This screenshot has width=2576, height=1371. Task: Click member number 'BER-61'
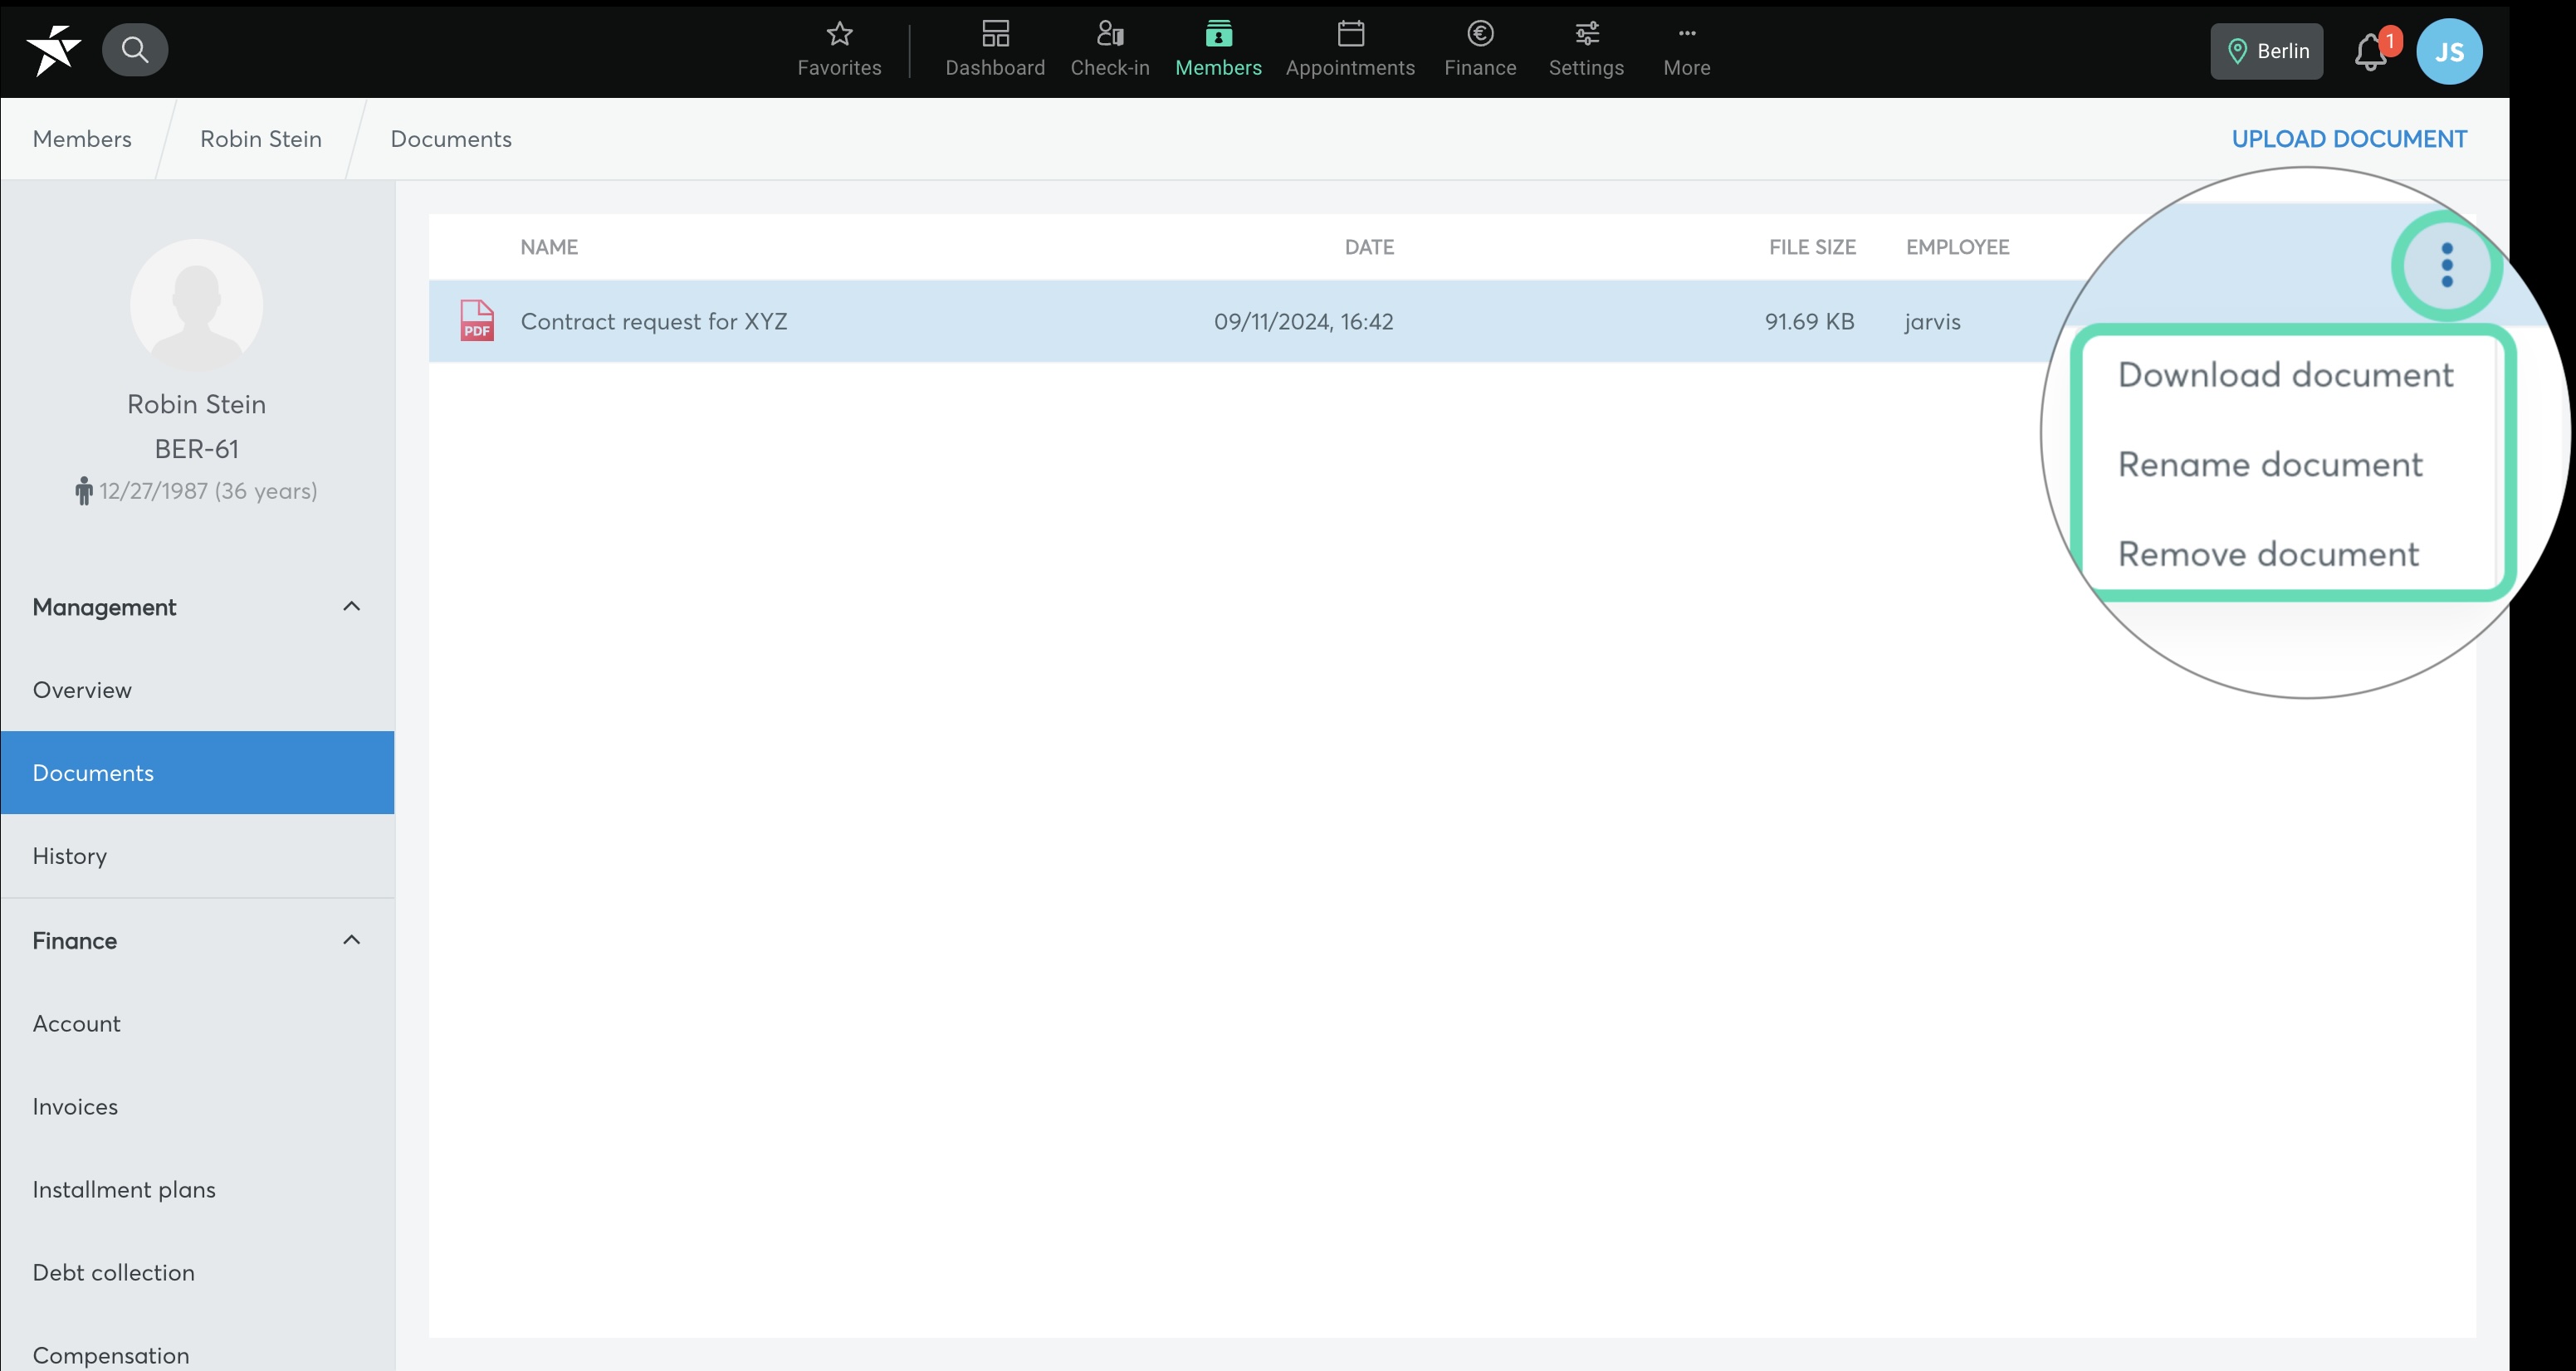197,449
